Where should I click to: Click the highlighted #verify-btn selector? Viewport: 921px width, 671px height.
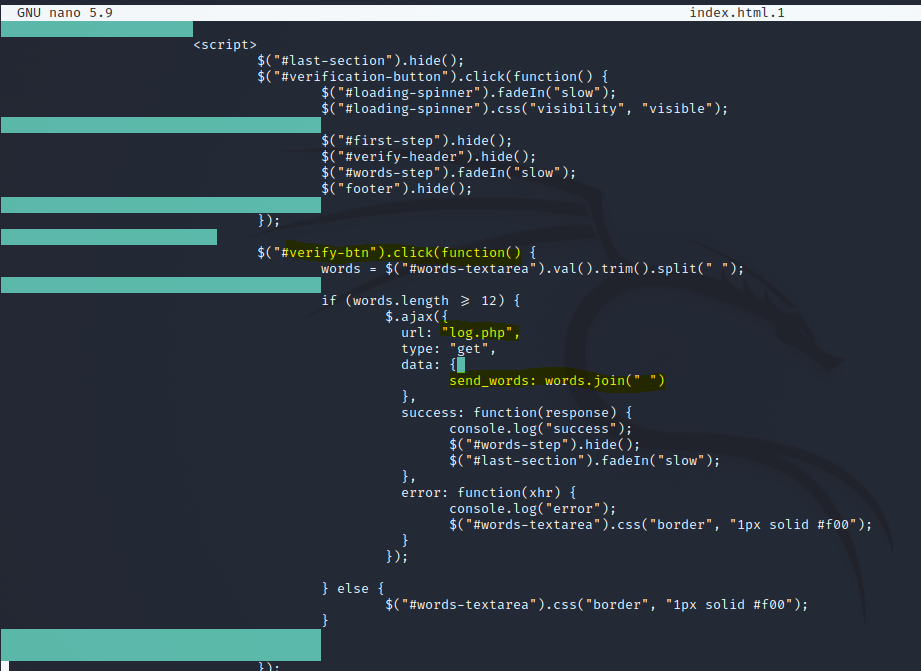coord(336,252)
